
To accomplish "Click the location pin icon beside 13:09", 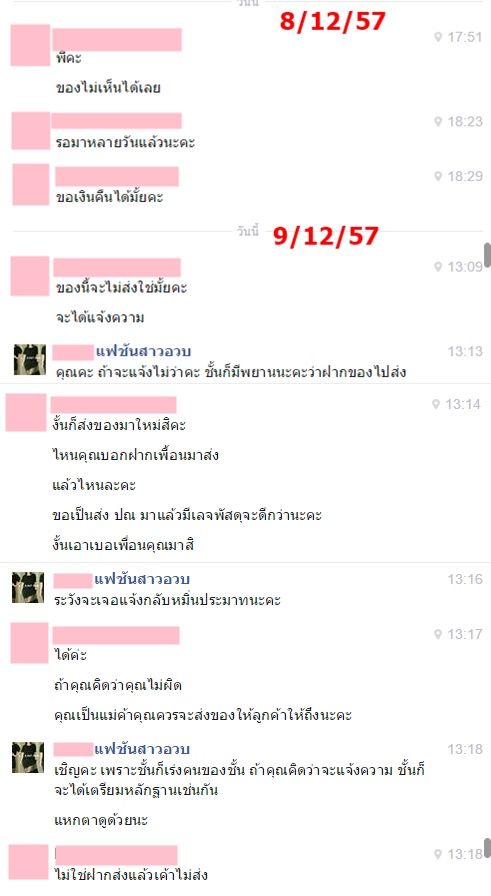I will click(x=438, y=267).
